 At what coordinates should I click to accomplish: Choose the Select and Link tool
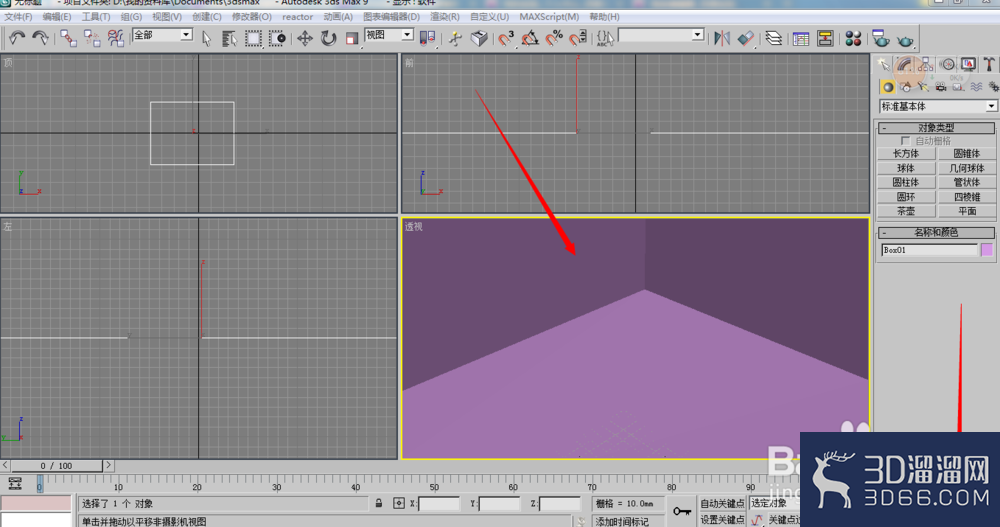(68, 38)
